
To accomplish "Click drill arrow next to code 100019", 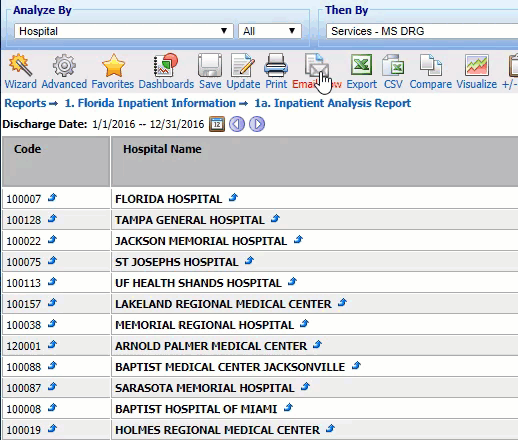I will tap(52, 429).
